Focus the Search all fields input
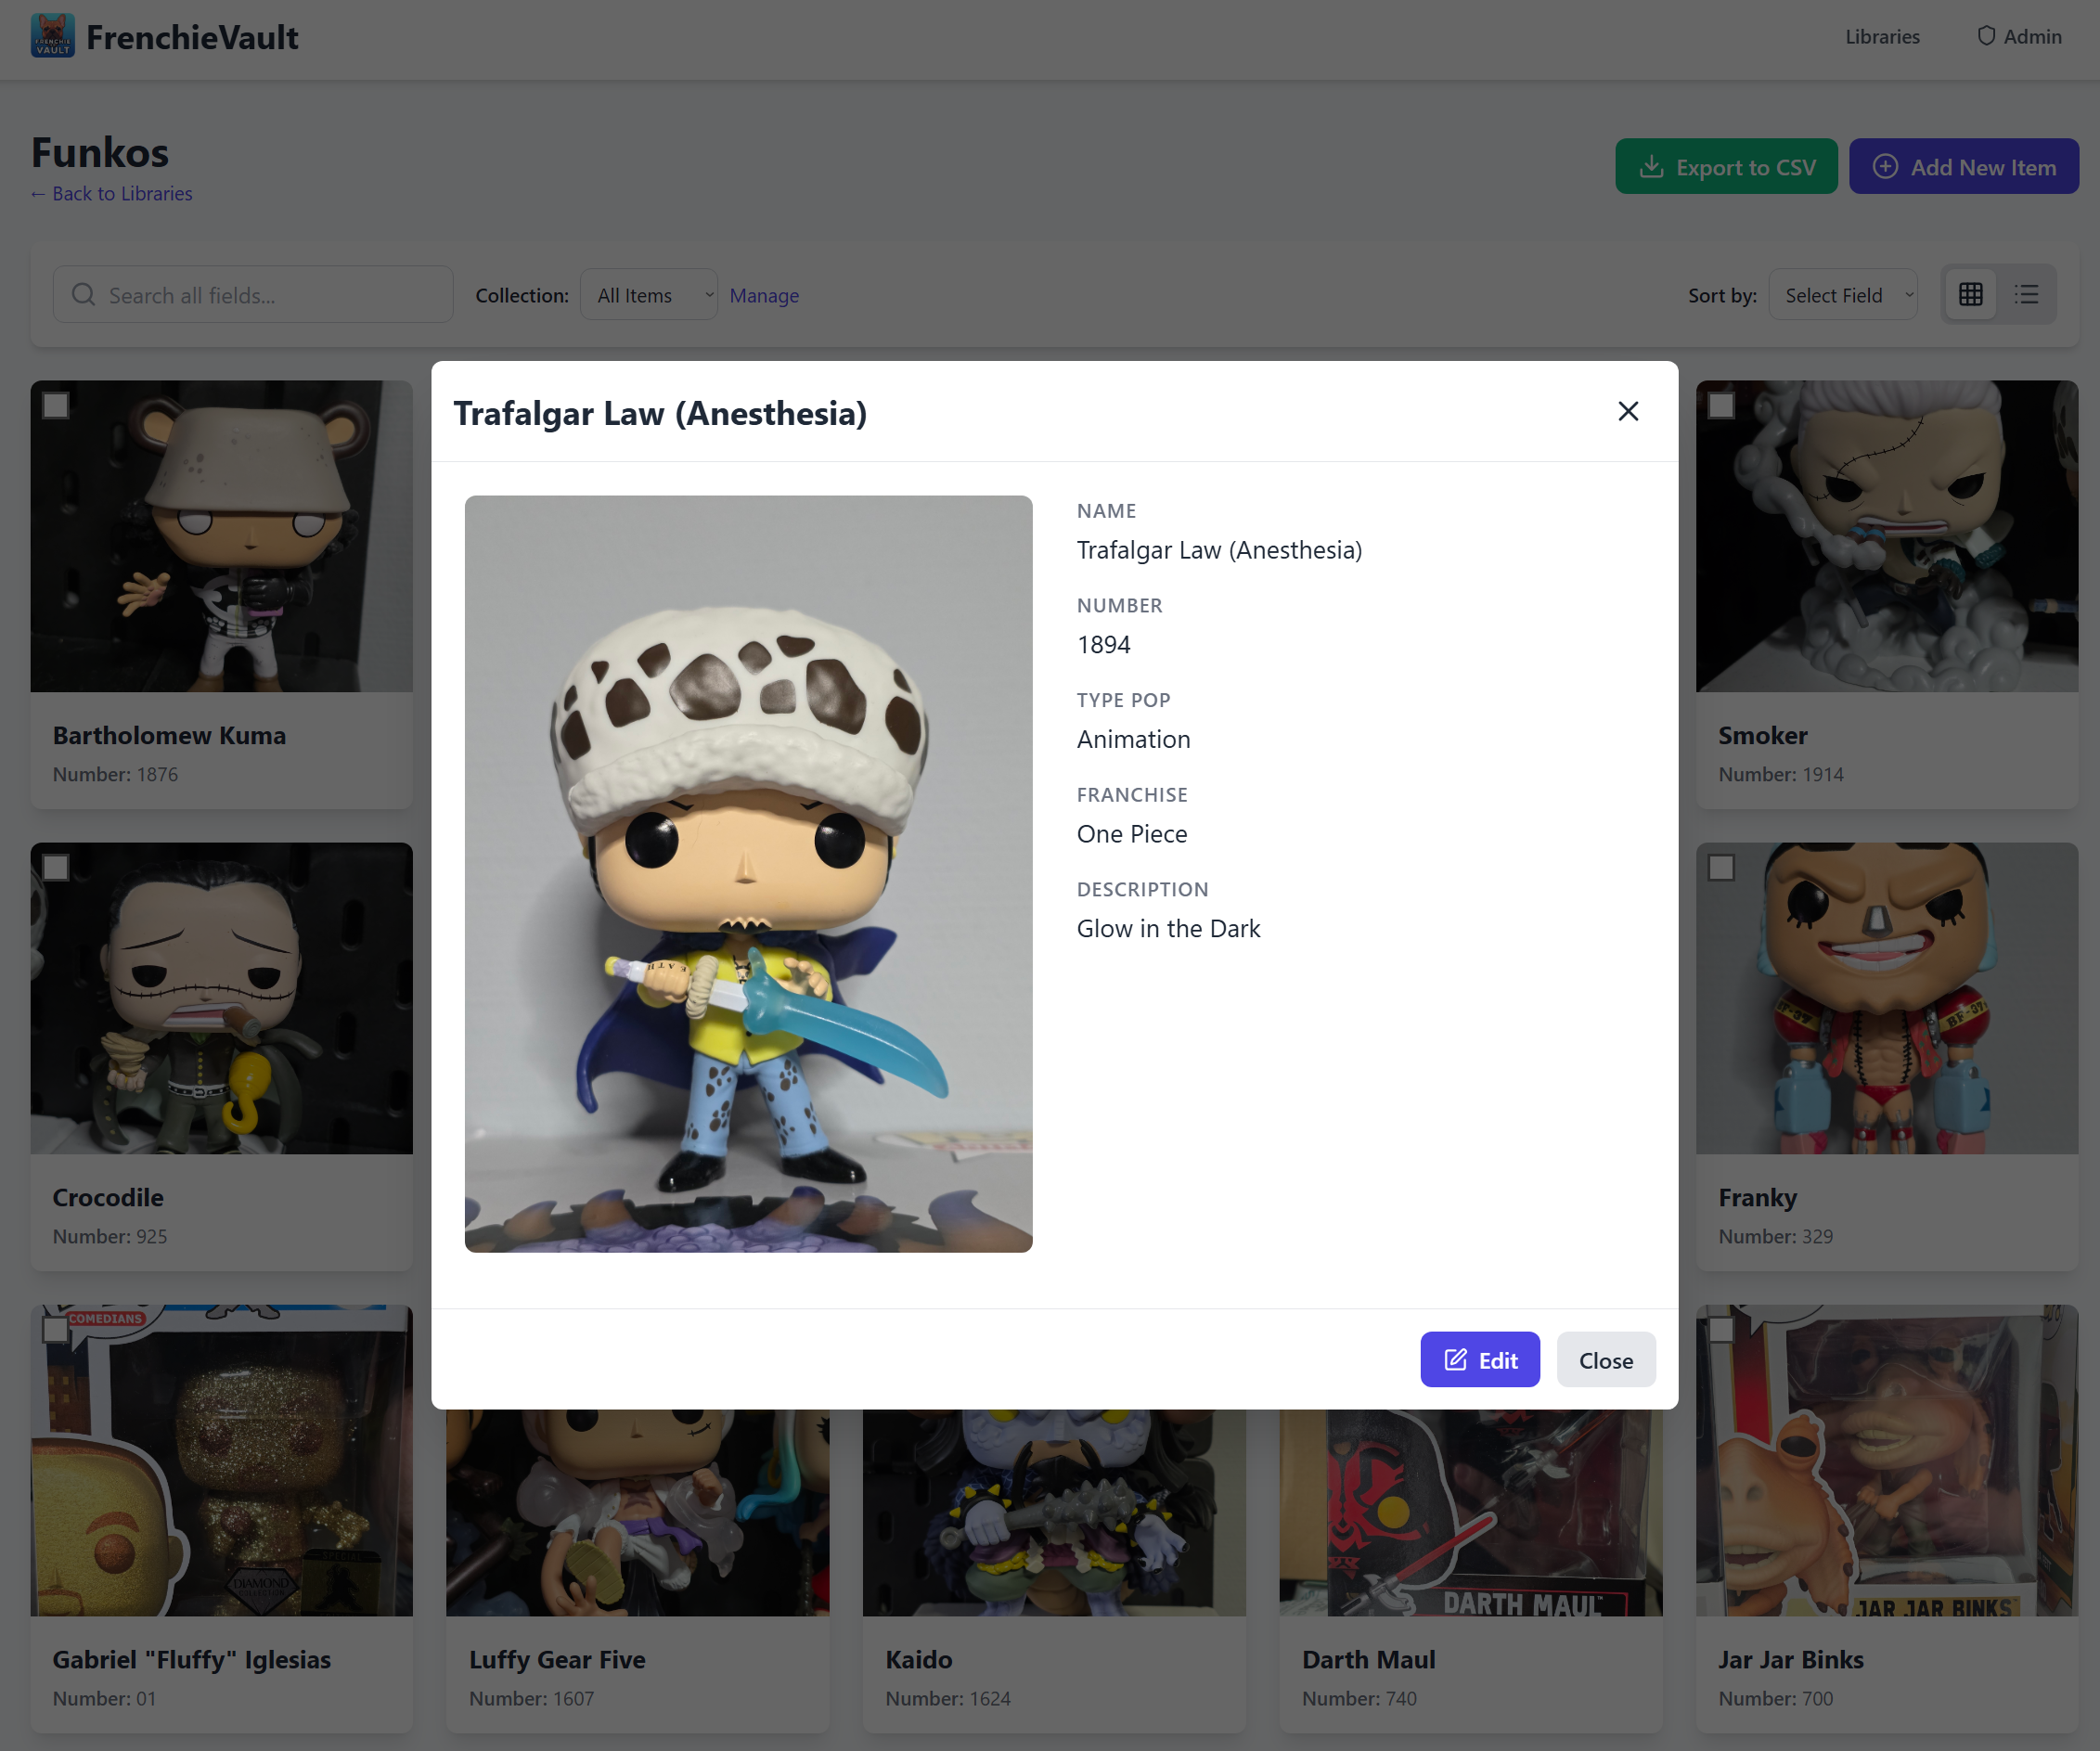2100x1751 pixels. (x=253, y=295)
